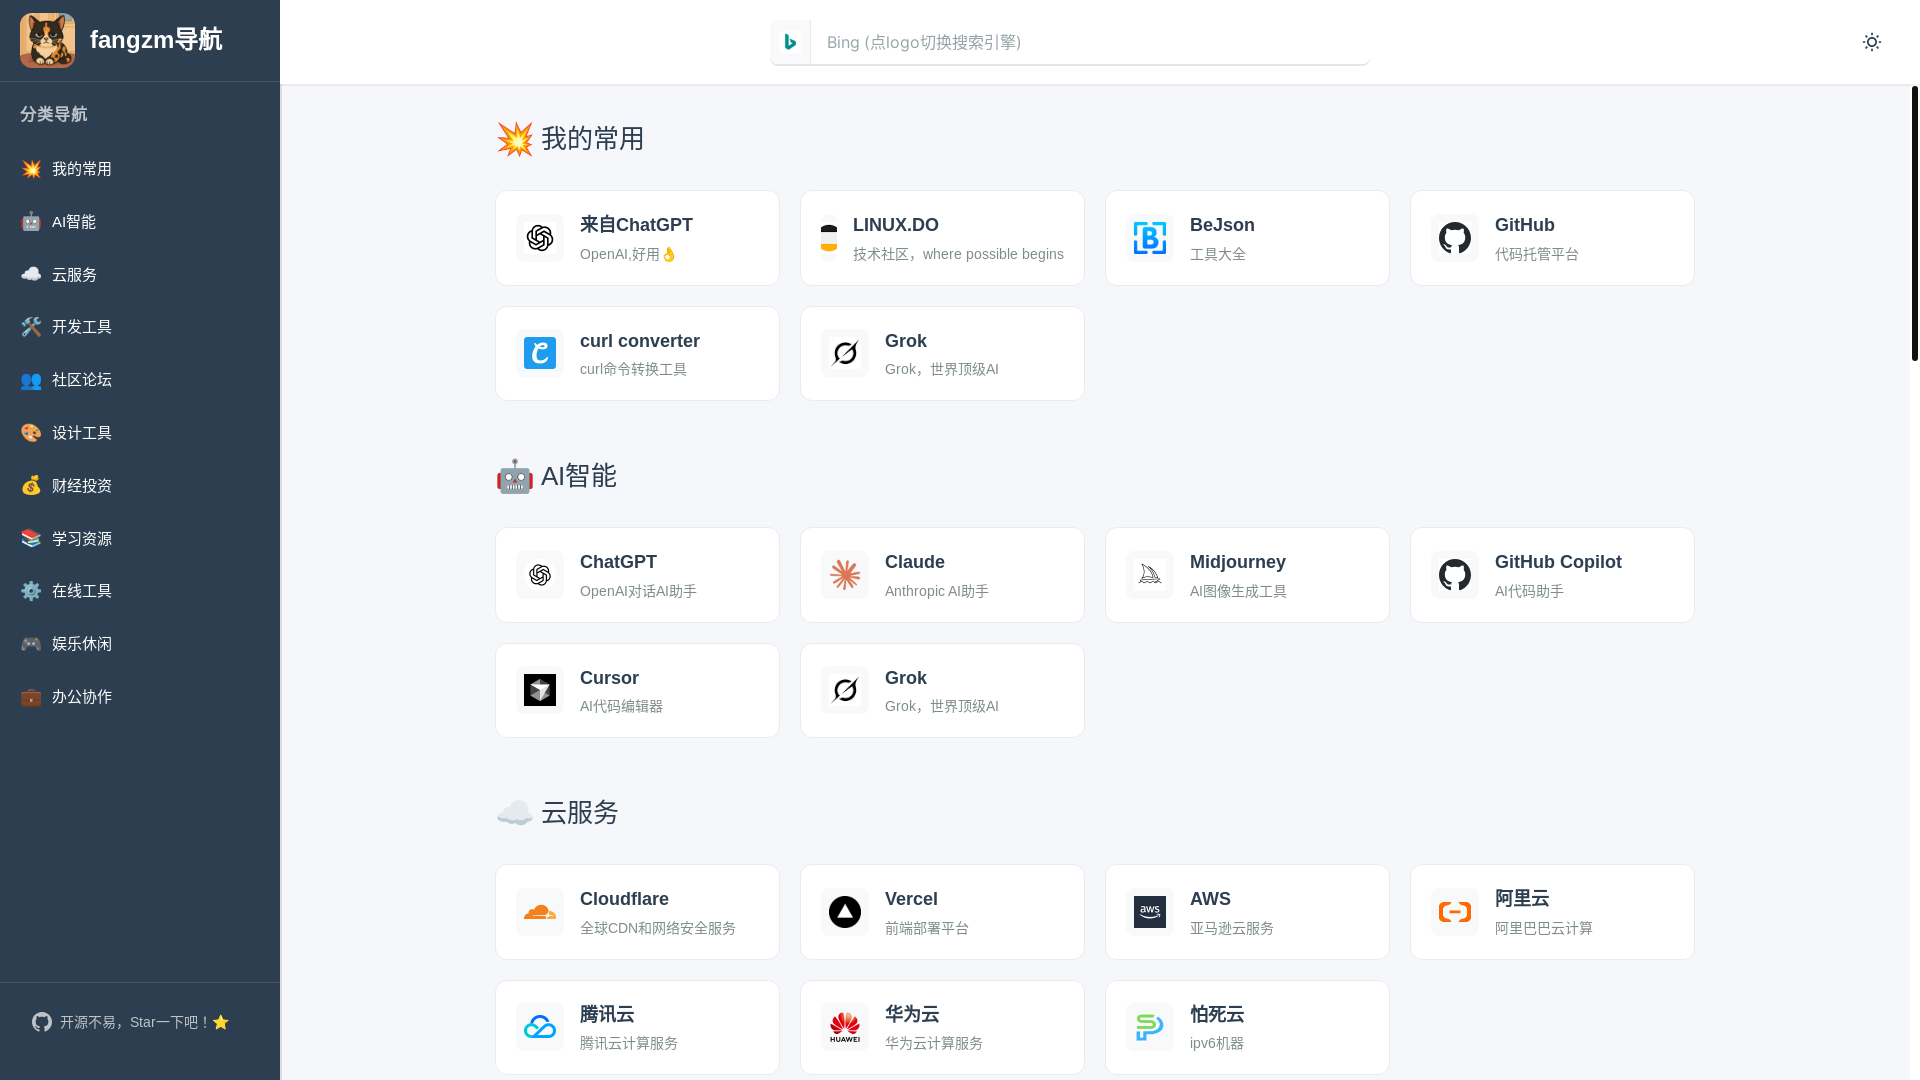Open the Claude card title
Image resolution: width=1920 pixels, height=1080 pixels.
point(915,562)
